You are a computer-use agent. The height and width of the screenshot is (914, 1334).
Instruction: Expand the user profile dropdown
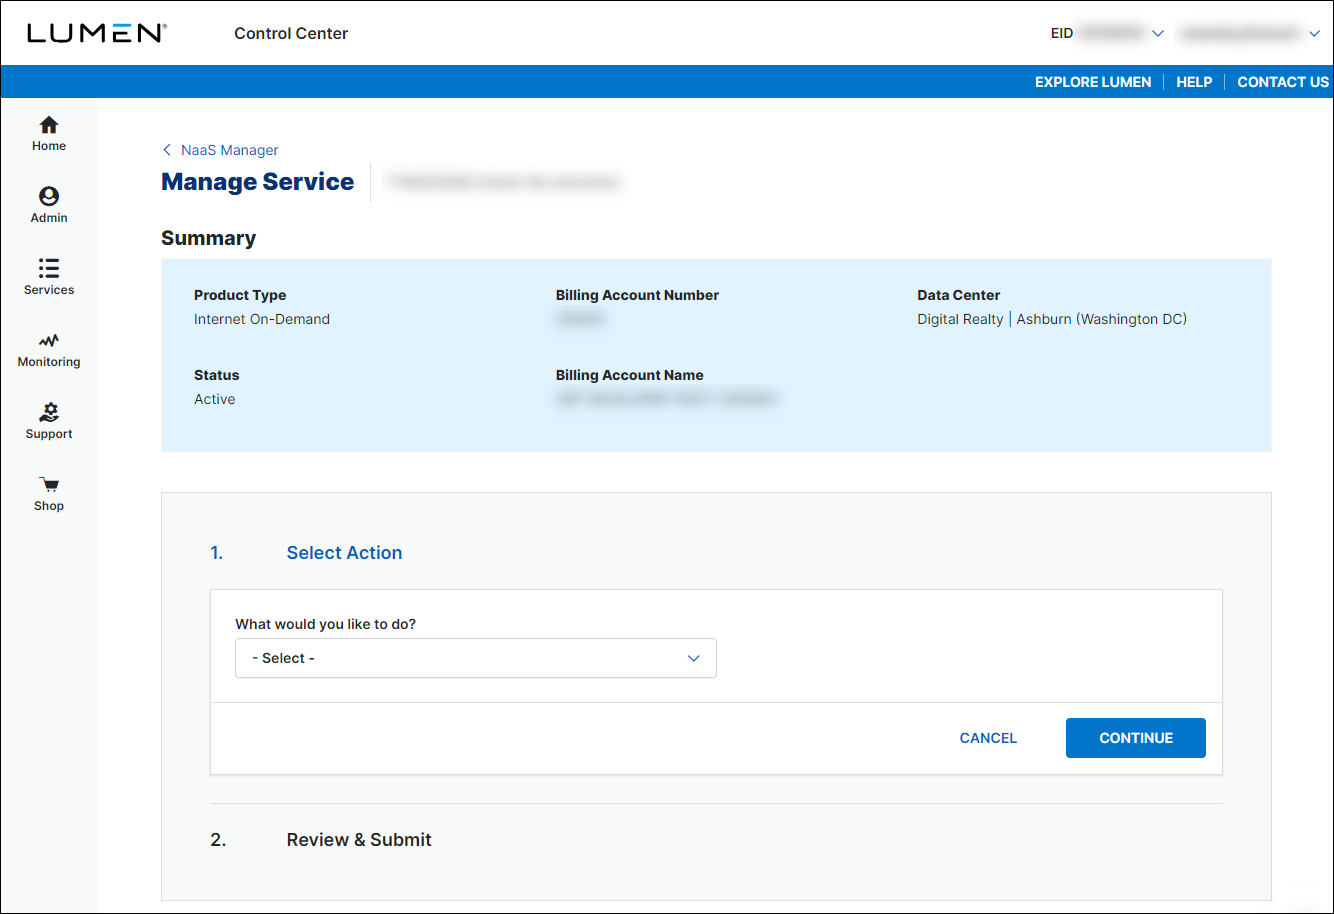1314,33
